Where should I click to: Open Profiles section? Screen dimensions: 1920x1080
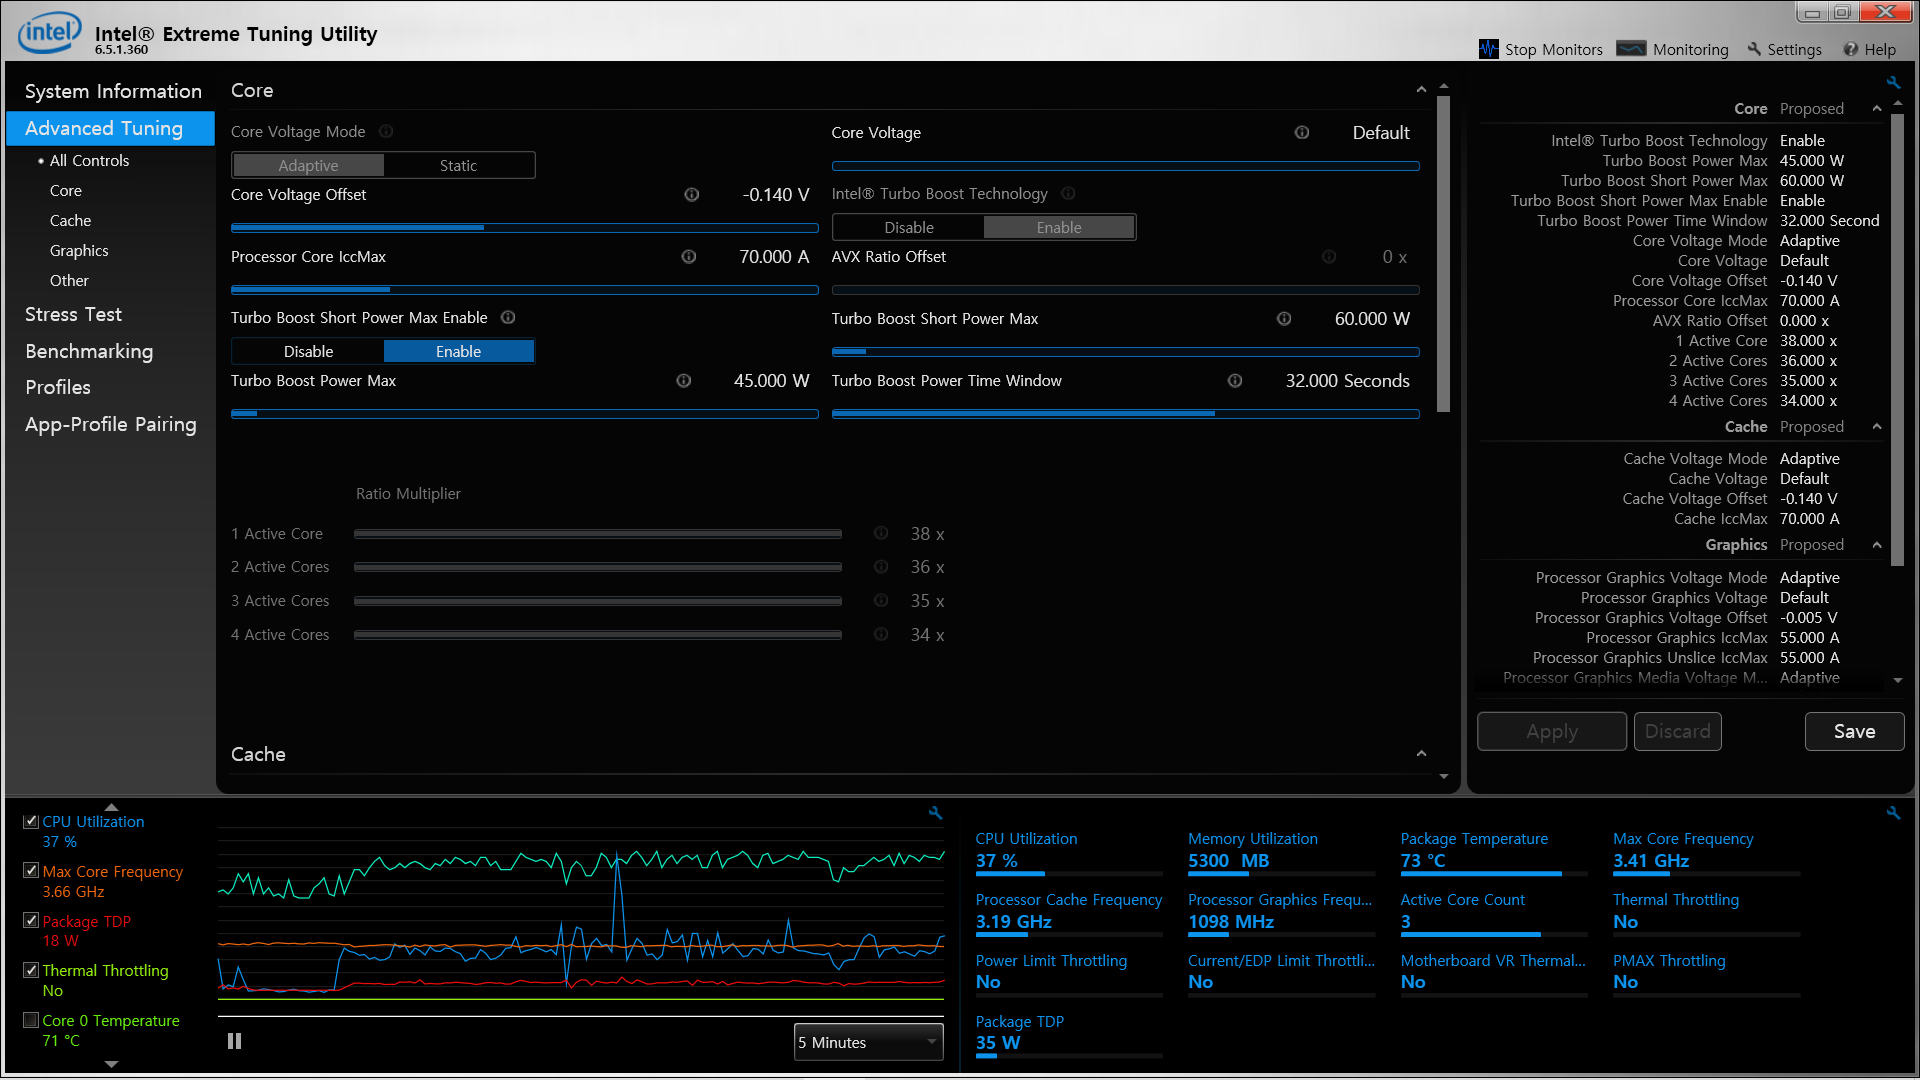(x=58, y=387)
